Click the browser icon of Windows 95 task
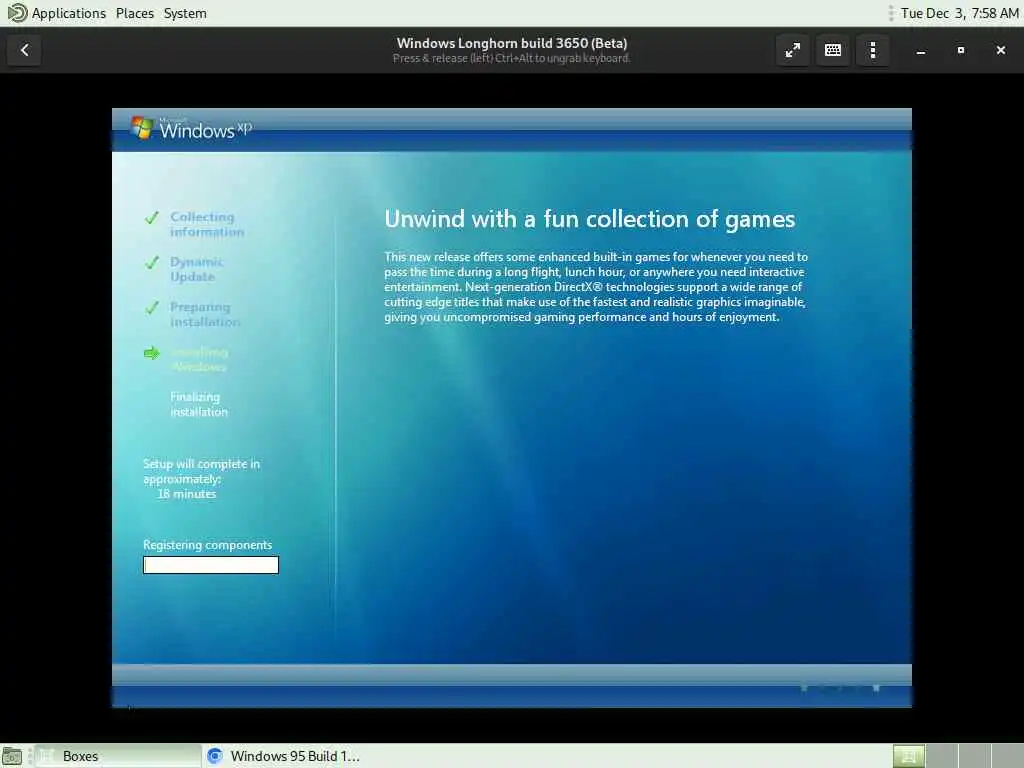This screenshot has height=768, width=1024. [215, 756]
